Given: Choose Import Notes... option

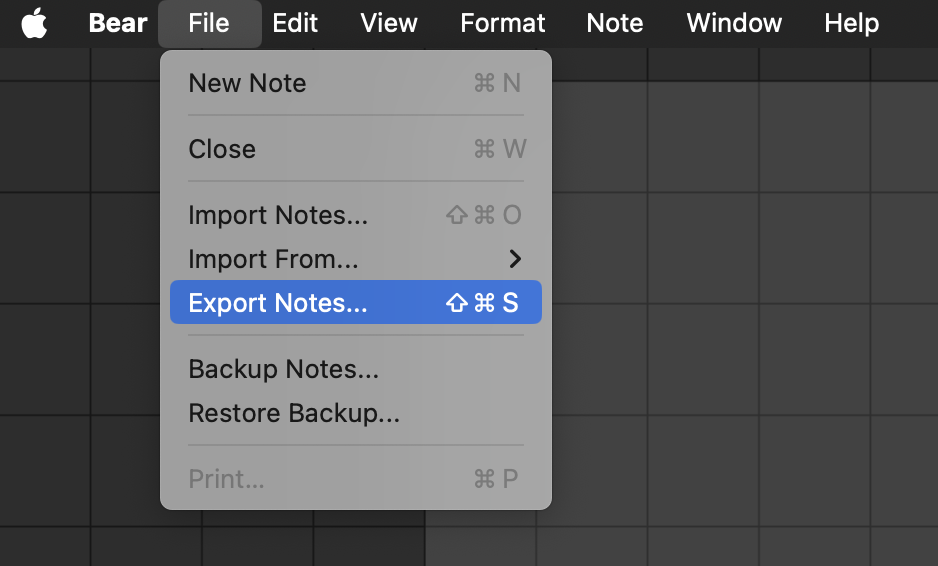Looking at the screenshot, I should click(278, 215).
